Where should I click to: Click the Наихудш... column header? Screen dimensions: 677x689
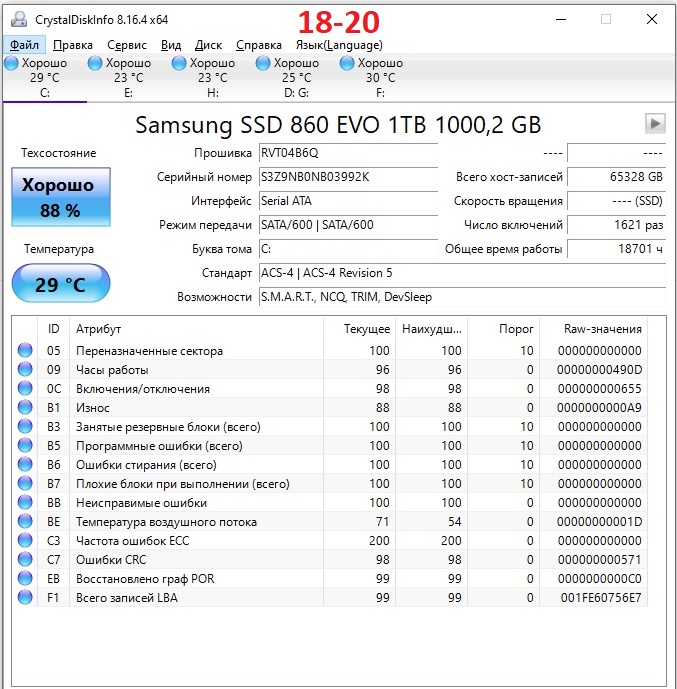431,329
